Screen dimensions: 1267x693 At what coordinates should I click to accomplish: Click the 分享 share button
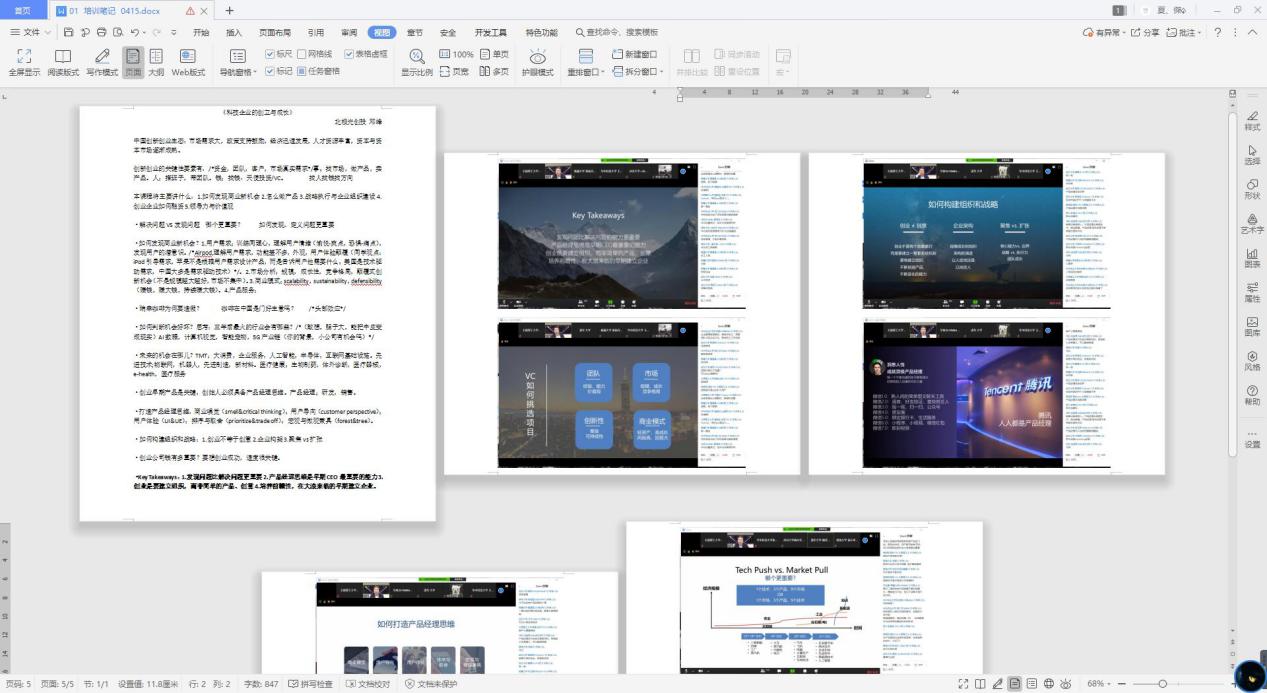click(1145, 32)
